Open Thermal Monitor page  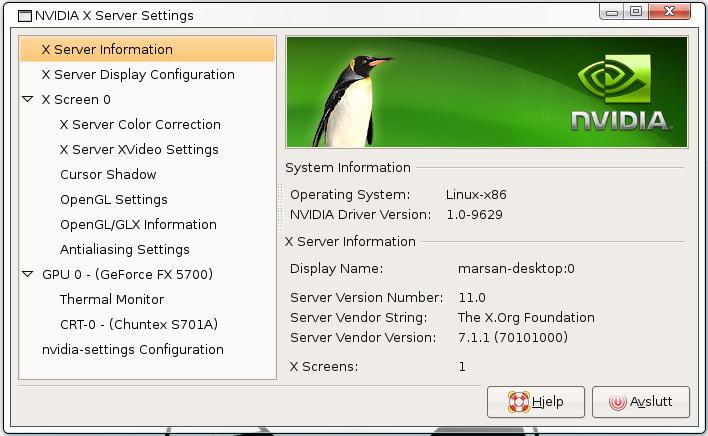pos(112,299)
